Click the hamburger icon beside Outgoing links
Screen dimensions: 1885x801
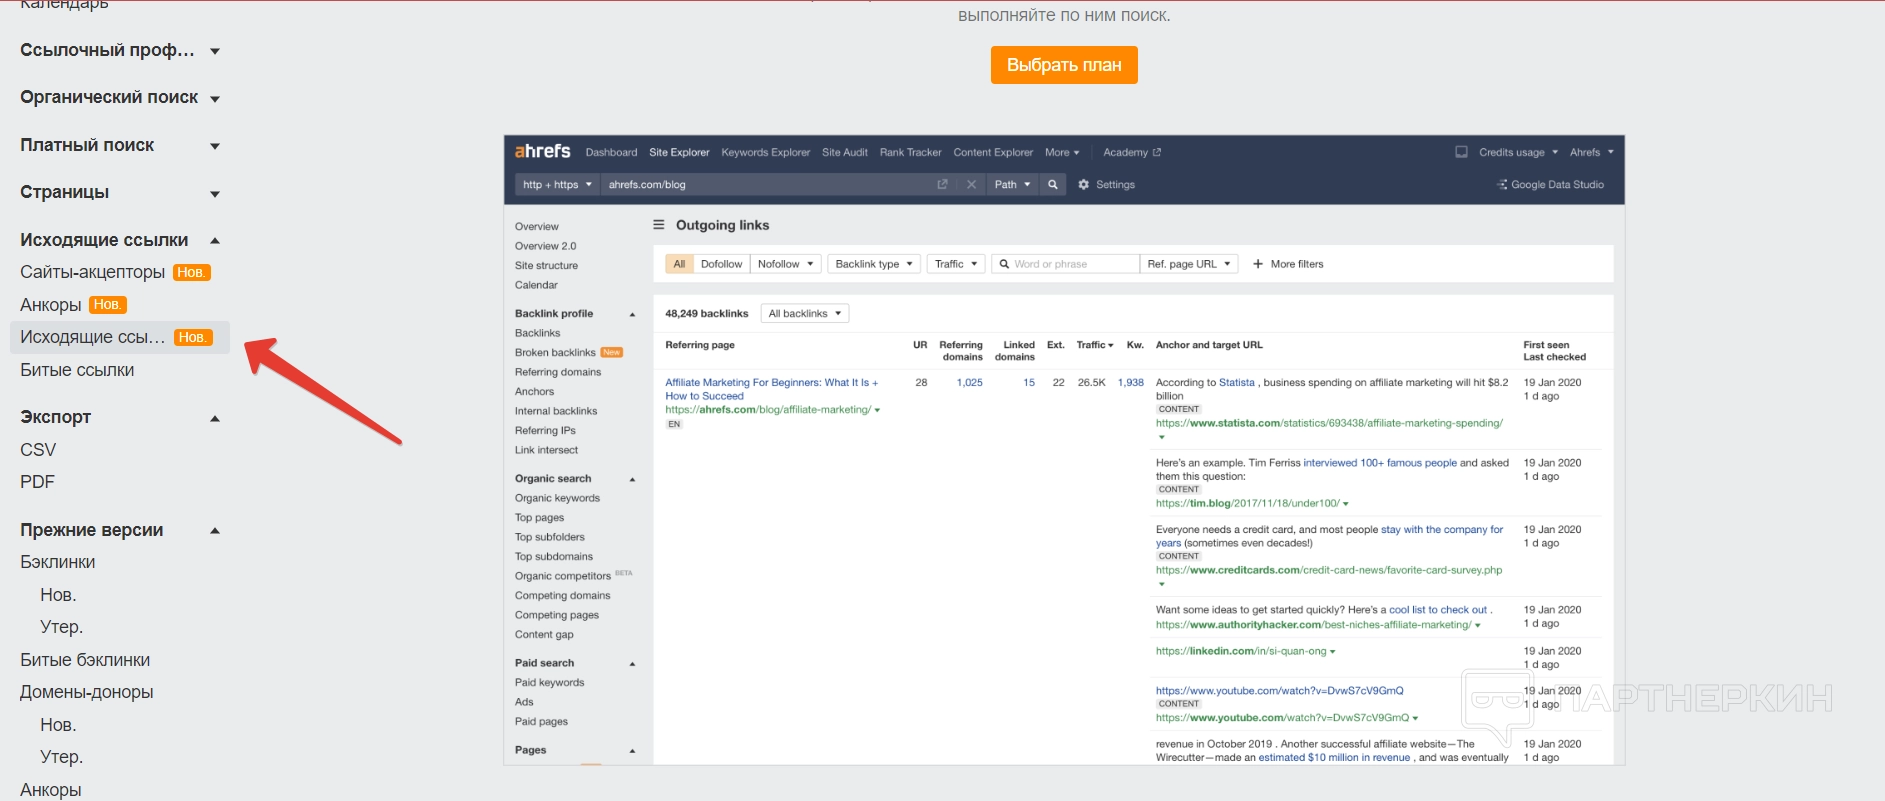click(659, 225)
